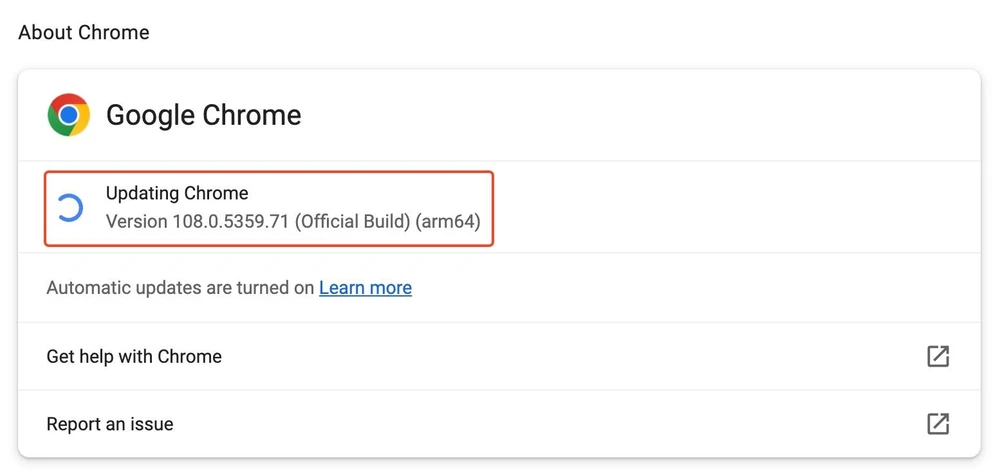
Task: Open Get help with Chrome
Action: pos(134,356)
